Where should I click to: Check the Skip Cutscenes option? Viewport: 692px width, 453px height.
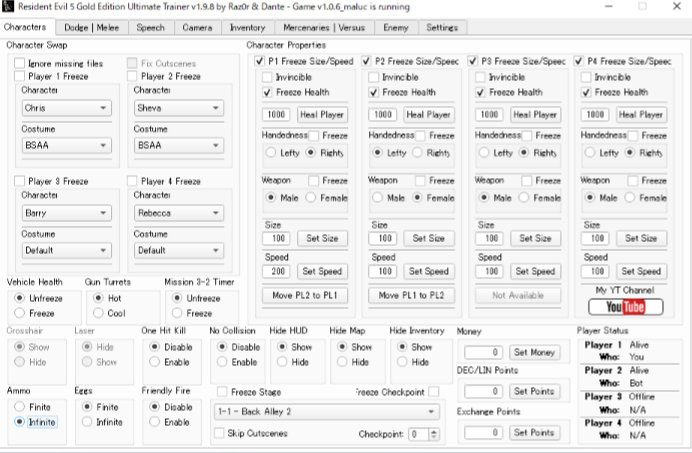[x=219, y=433]
